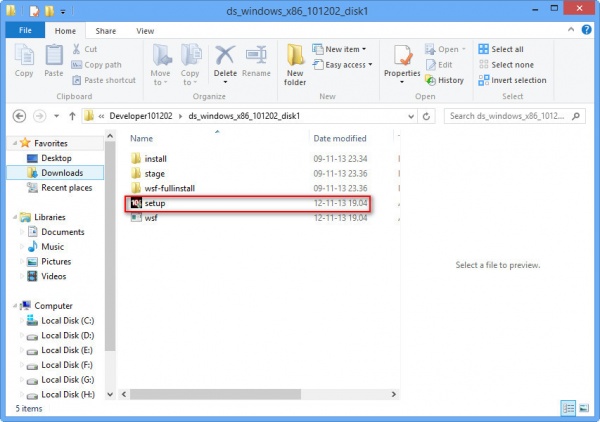Open Recent places
Viewport: 600px width, 422px height.
tap(66, 188)
